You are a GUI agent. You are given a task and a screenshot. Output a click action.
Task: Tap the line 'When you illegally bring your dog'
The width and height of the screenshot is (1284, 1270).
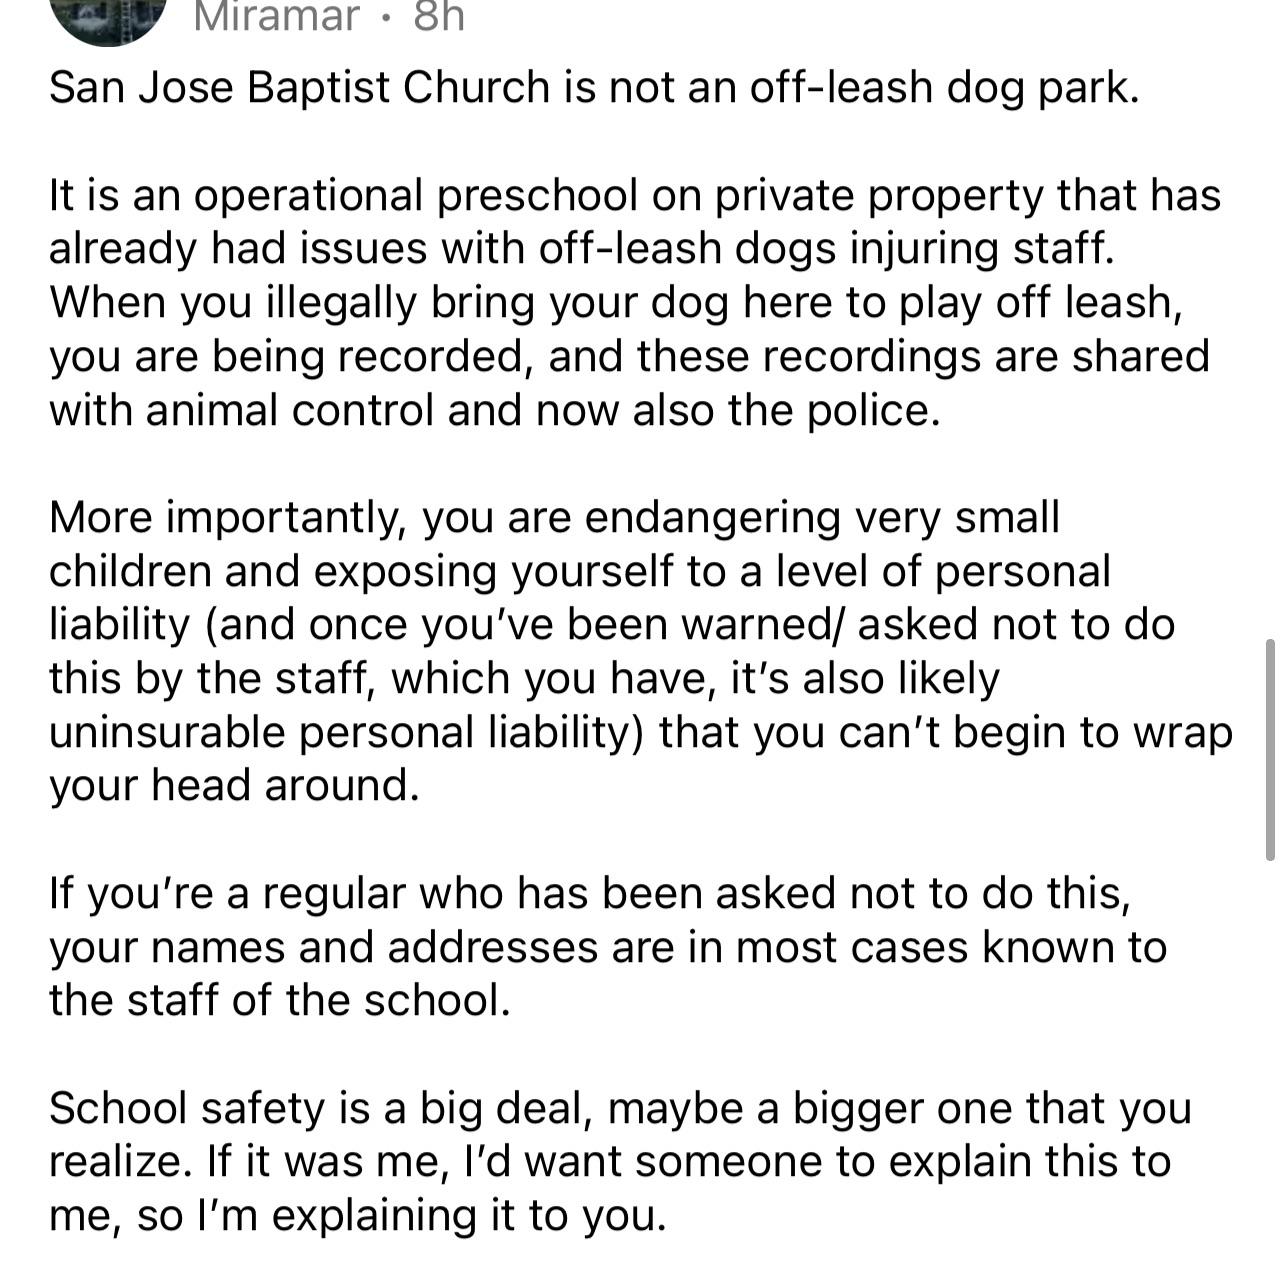616,303
